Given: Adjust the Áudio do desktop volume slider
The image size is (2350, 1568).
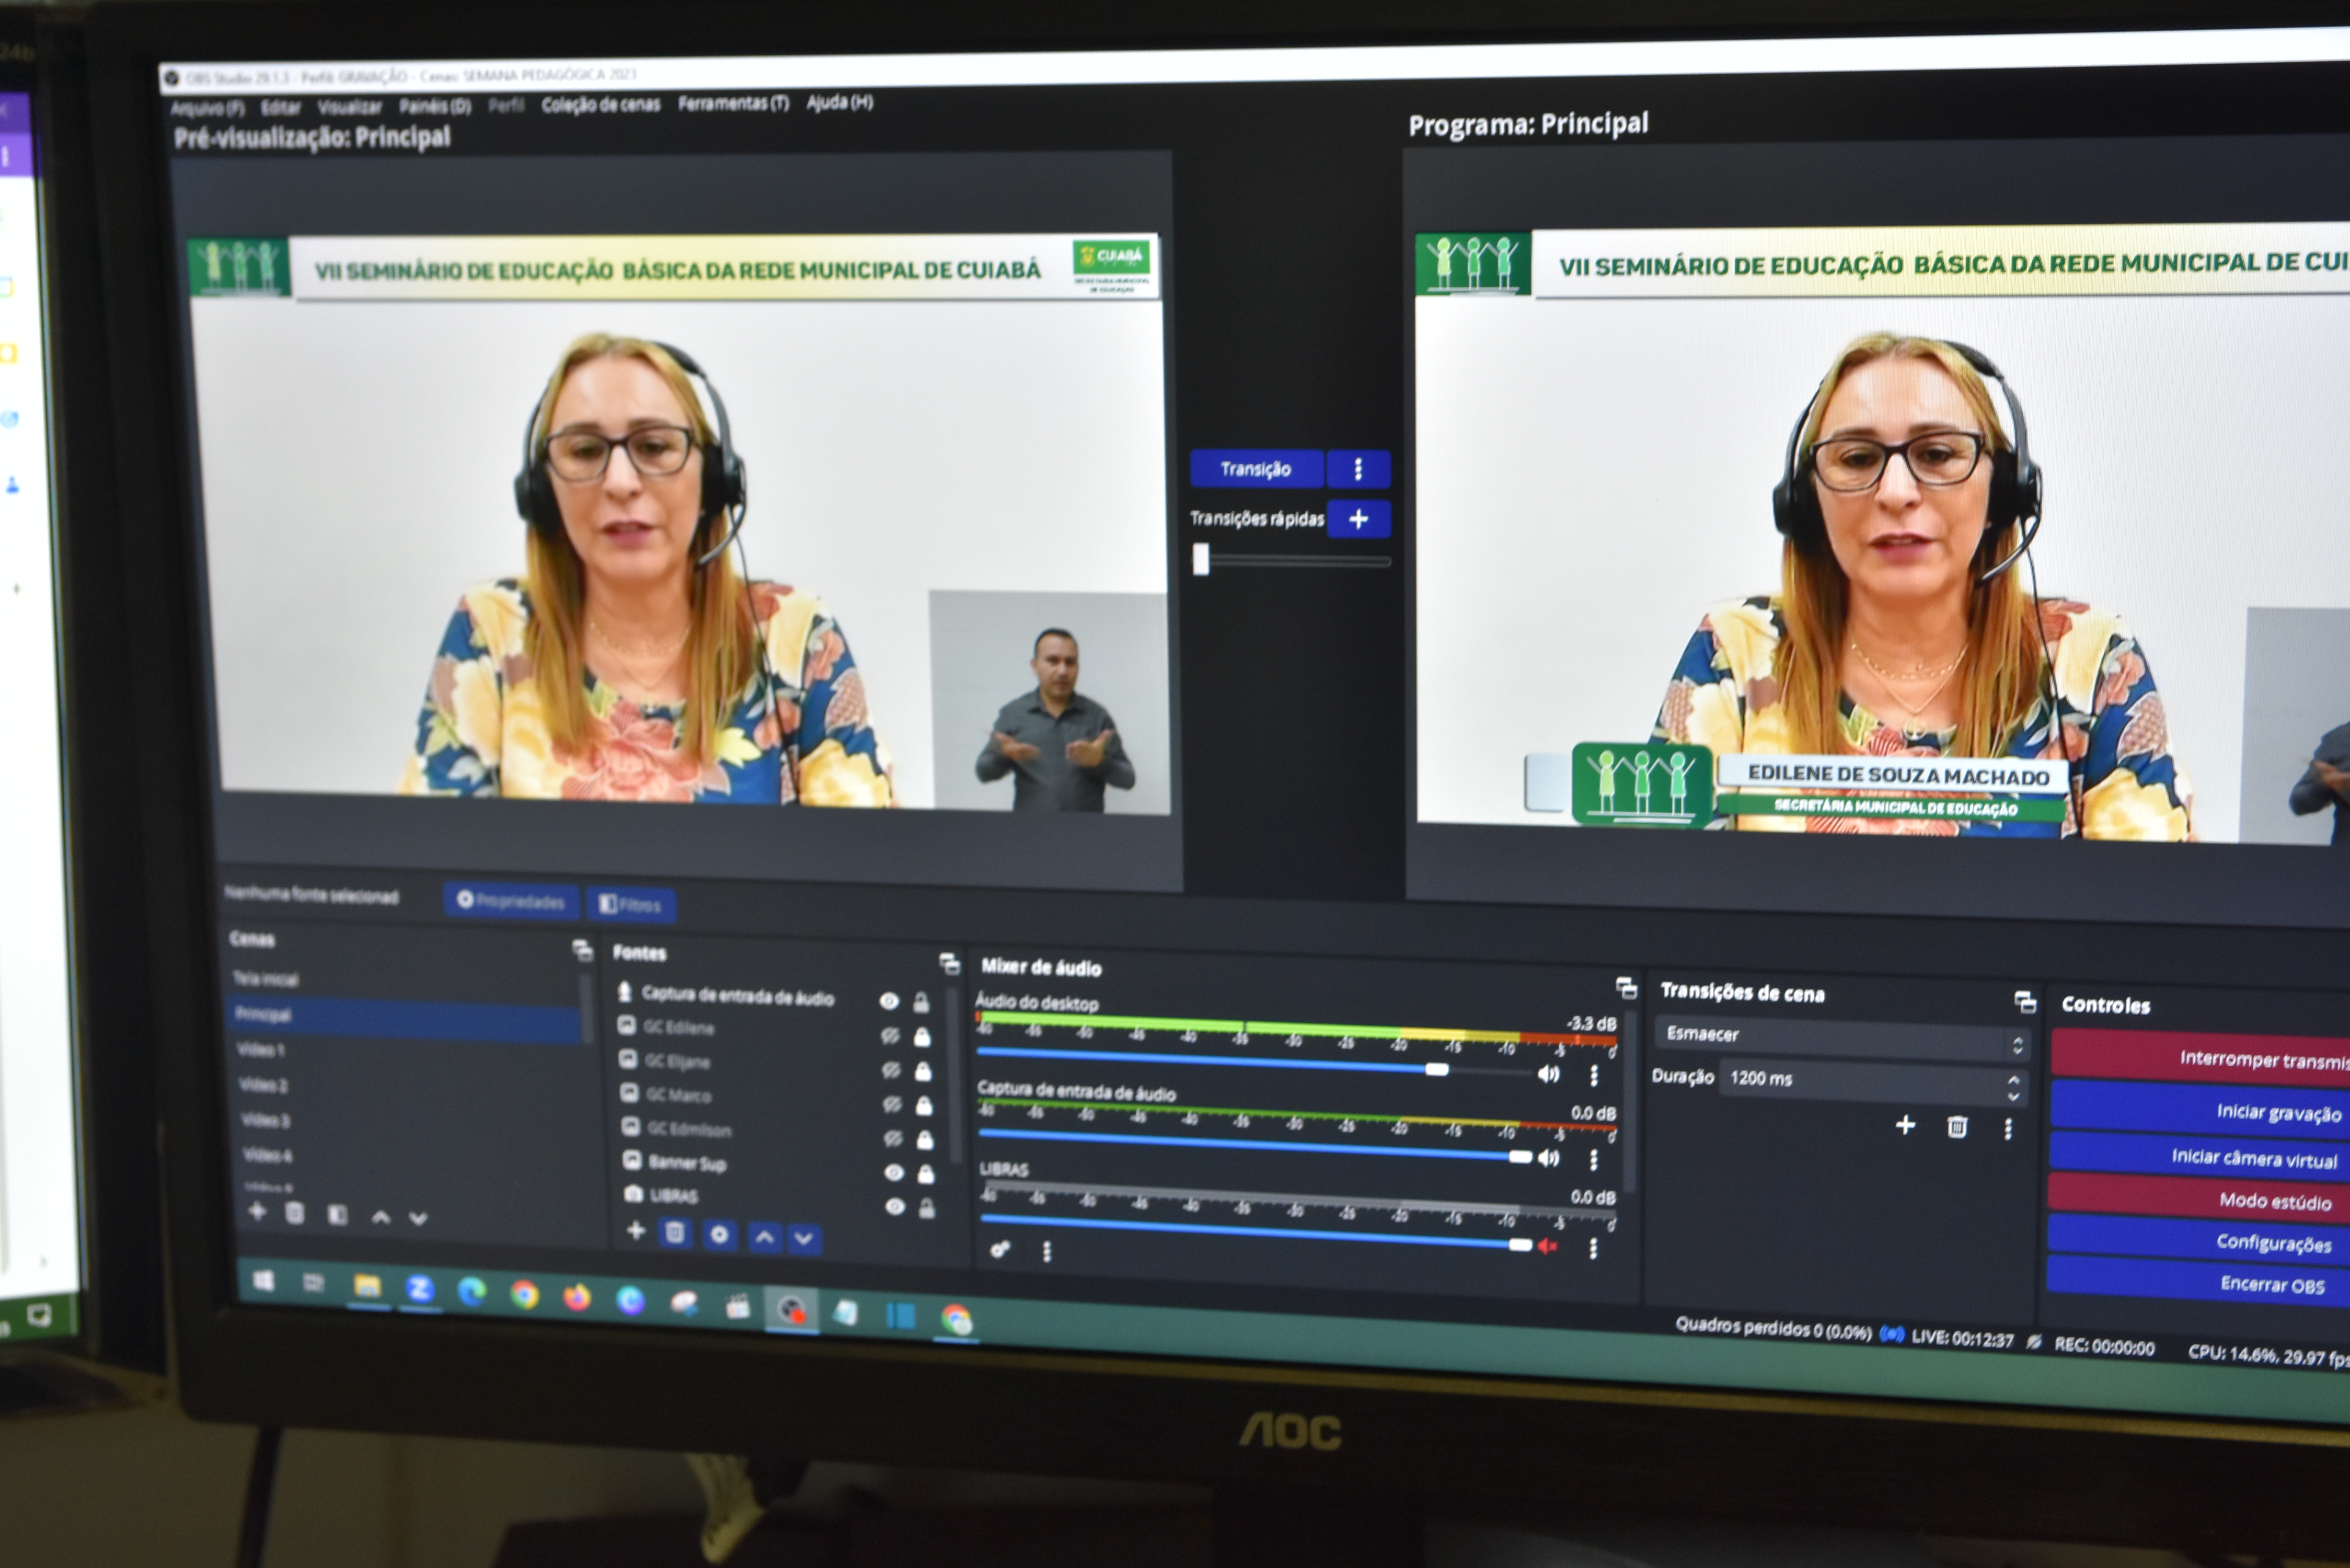Looking at the screenshot, I should [x=1436, y=1069].
